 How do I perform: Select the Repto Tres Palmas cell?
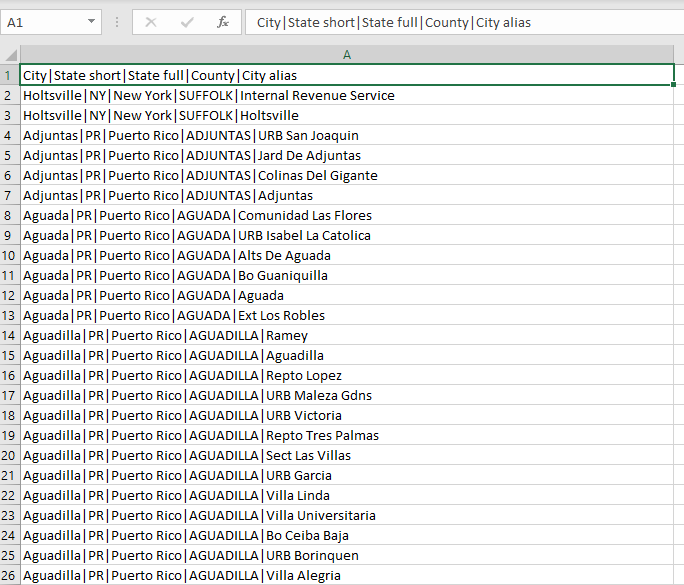point(347,435)
